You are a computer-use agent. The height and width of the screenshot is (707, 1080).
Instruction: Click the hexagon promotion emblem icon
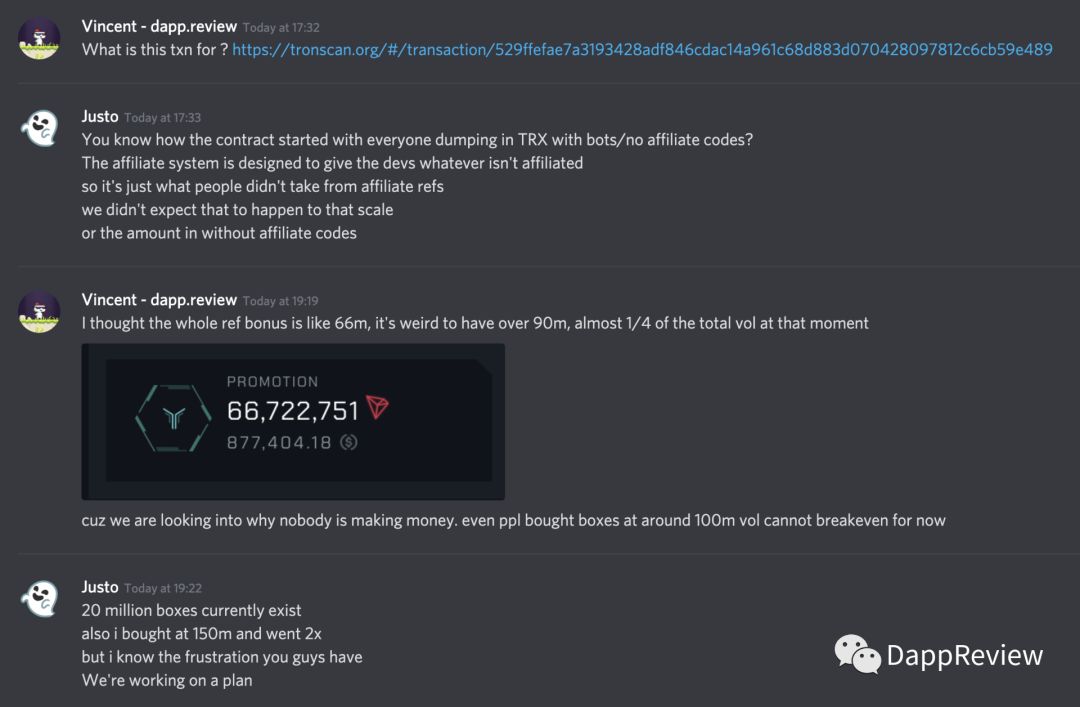point(174,418)
